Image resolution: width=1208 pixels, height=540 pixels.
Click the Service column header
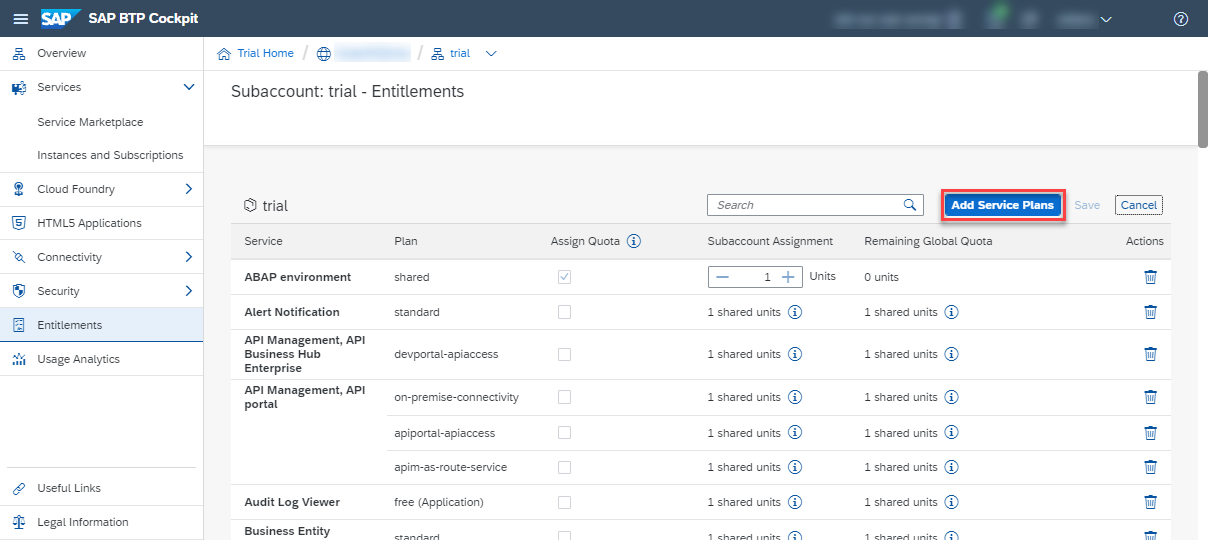[263, 241]
